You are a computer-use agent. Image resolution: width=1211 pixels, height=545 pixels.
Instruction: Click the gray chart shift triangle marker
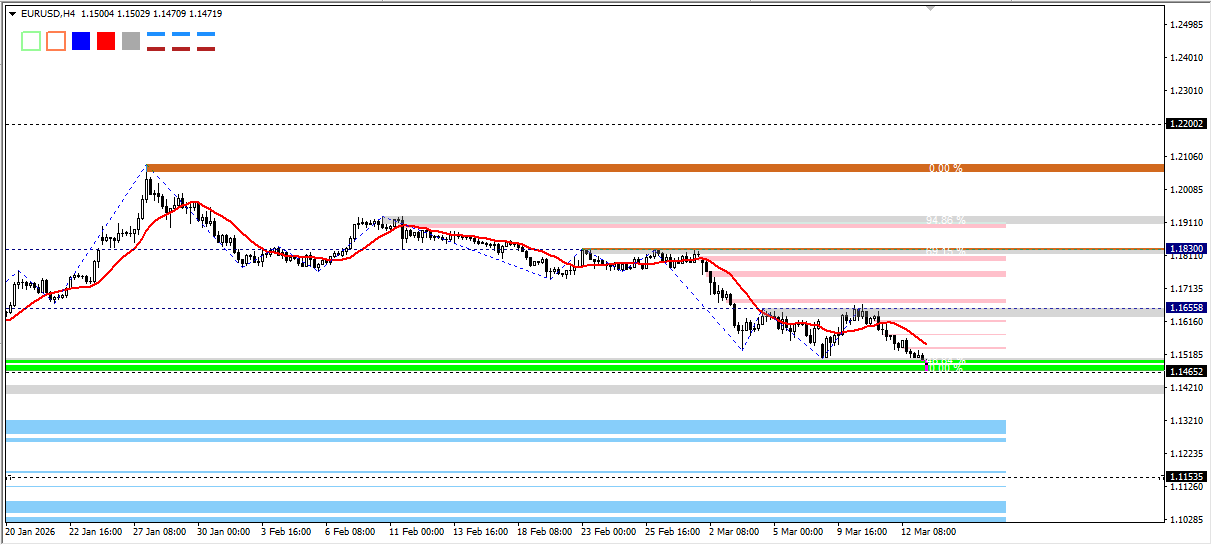[x=932, y=7]
